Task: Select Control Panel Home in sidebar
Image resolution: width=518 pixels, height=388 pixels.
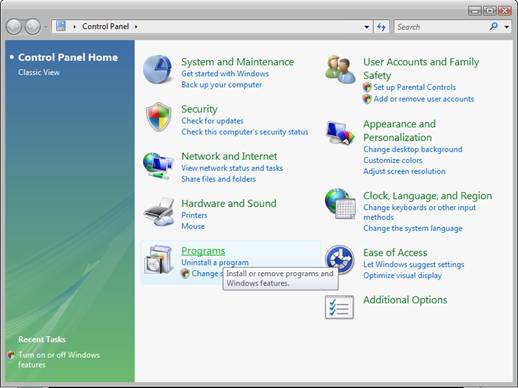Action: pos(68,57)
